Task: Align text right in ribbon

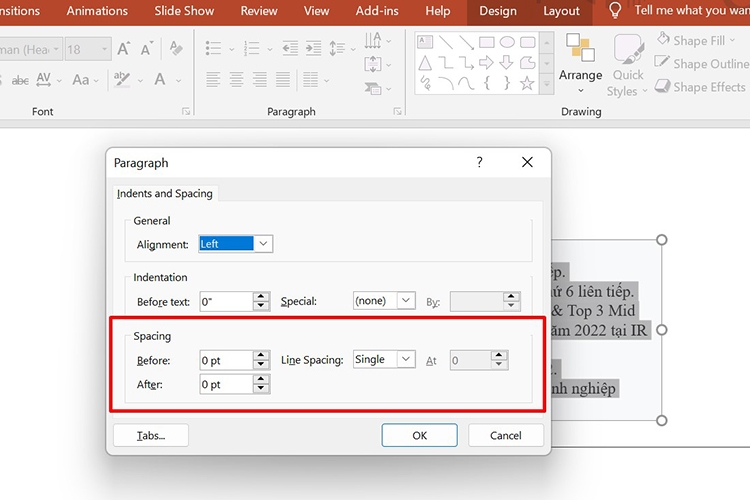Action: tap(260, 79)
